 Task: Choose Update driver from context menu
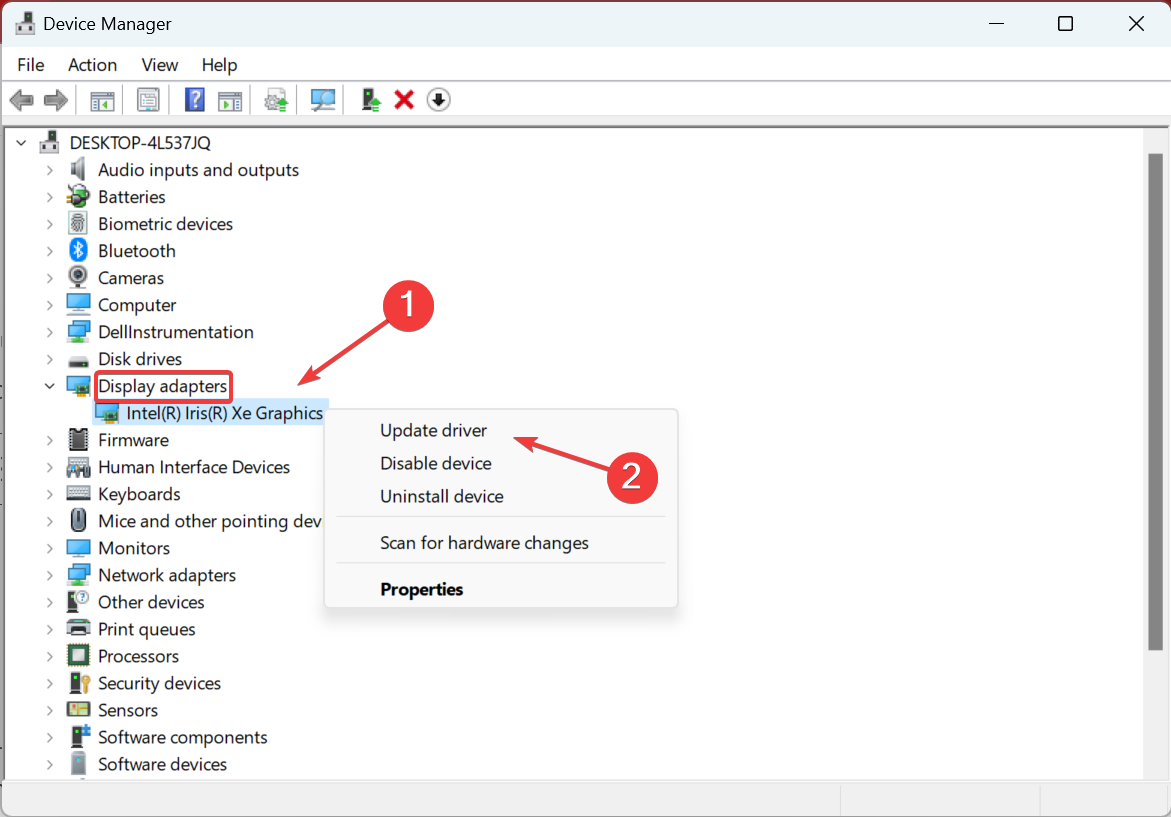(433, 430)
